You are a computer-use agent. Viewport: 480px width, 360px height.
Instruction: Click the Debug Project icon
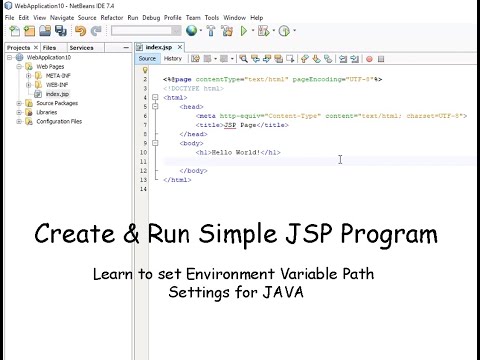coord(264,31)
